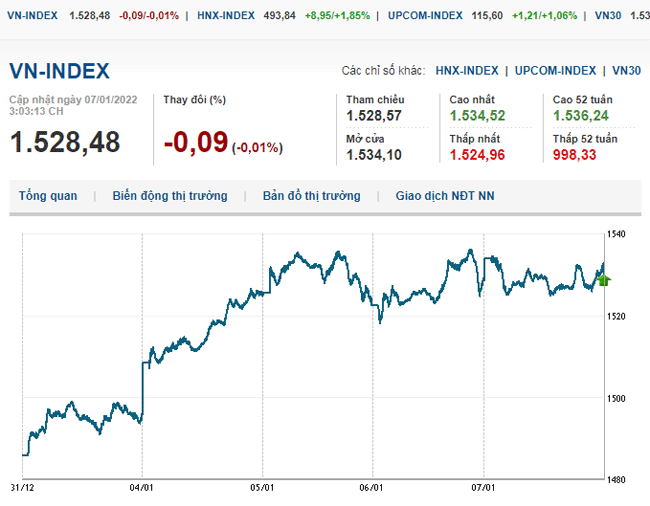
Task: Open the Tổng quan tab
Action: tap(48, 196)
